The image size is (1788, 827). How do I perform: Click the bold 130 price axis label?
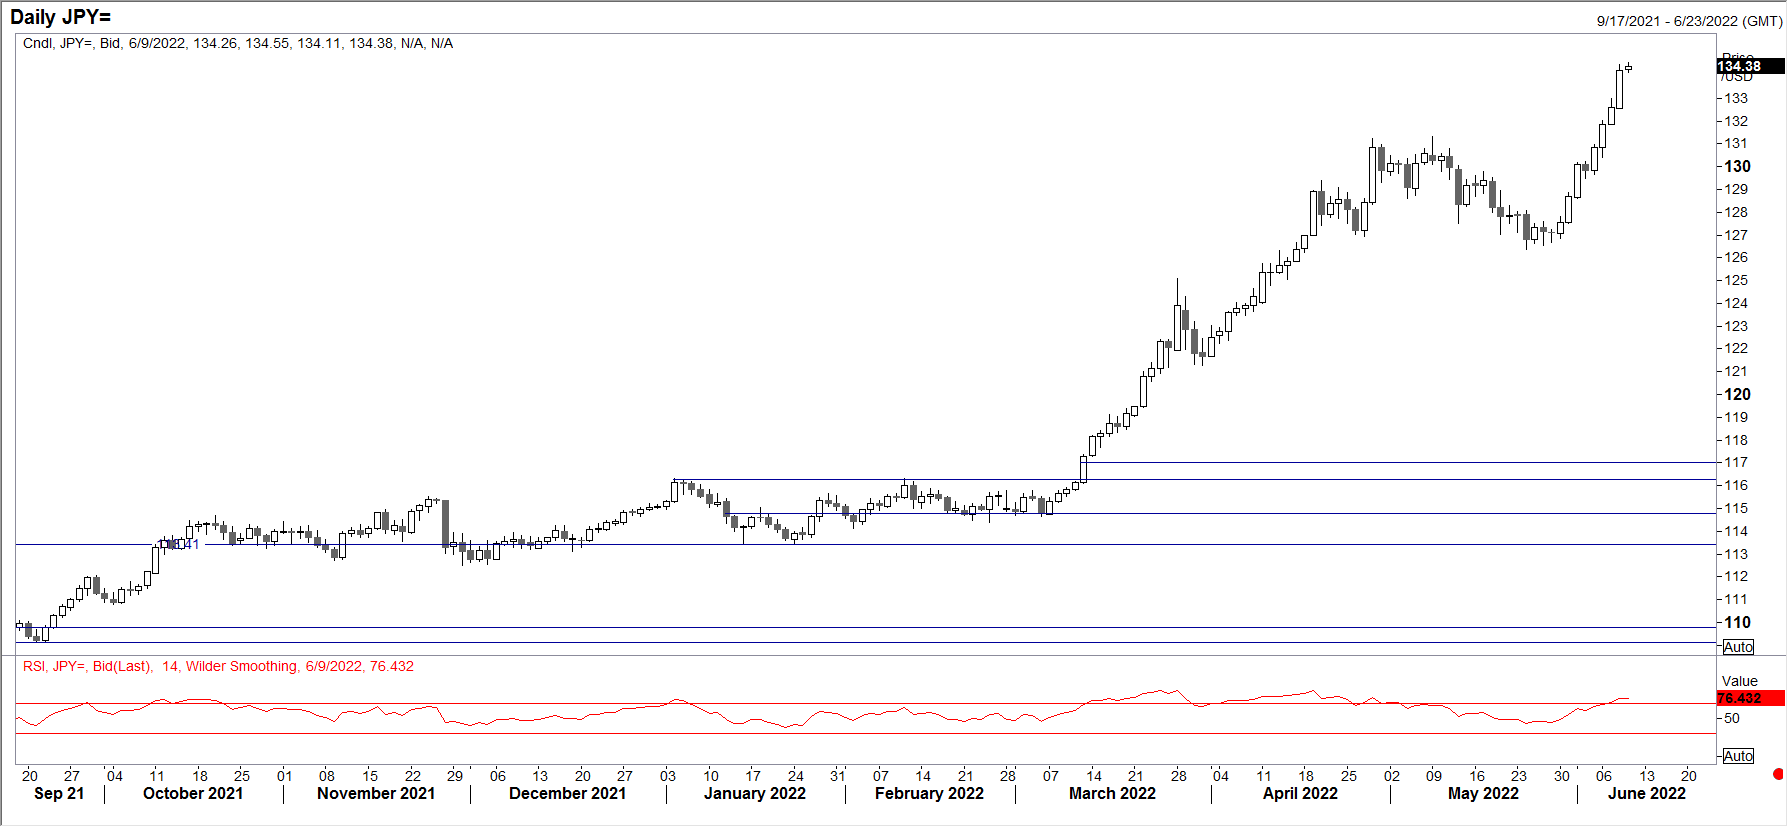click(1738, 166)
